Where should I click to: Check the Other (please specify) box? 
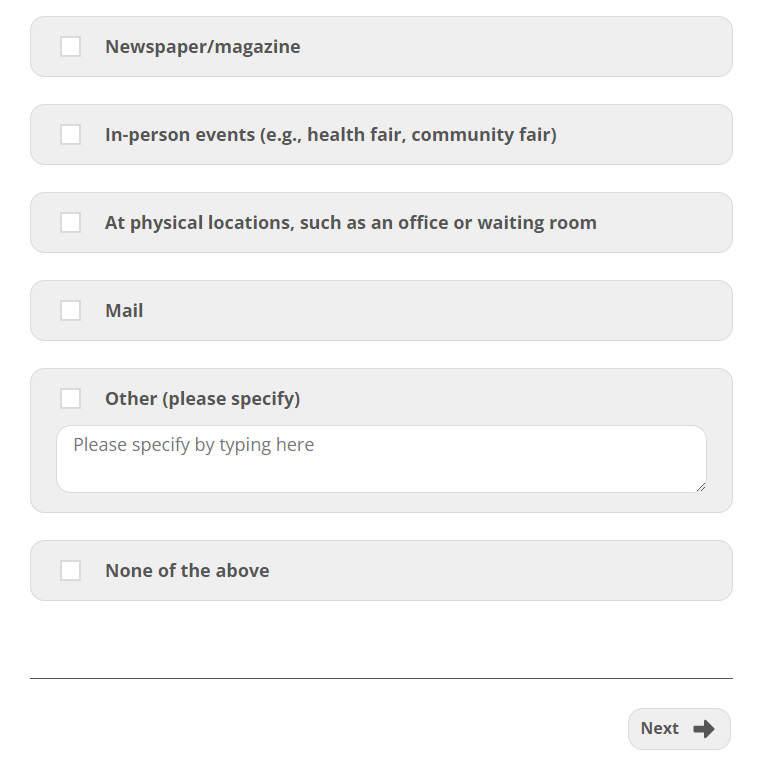70,399
